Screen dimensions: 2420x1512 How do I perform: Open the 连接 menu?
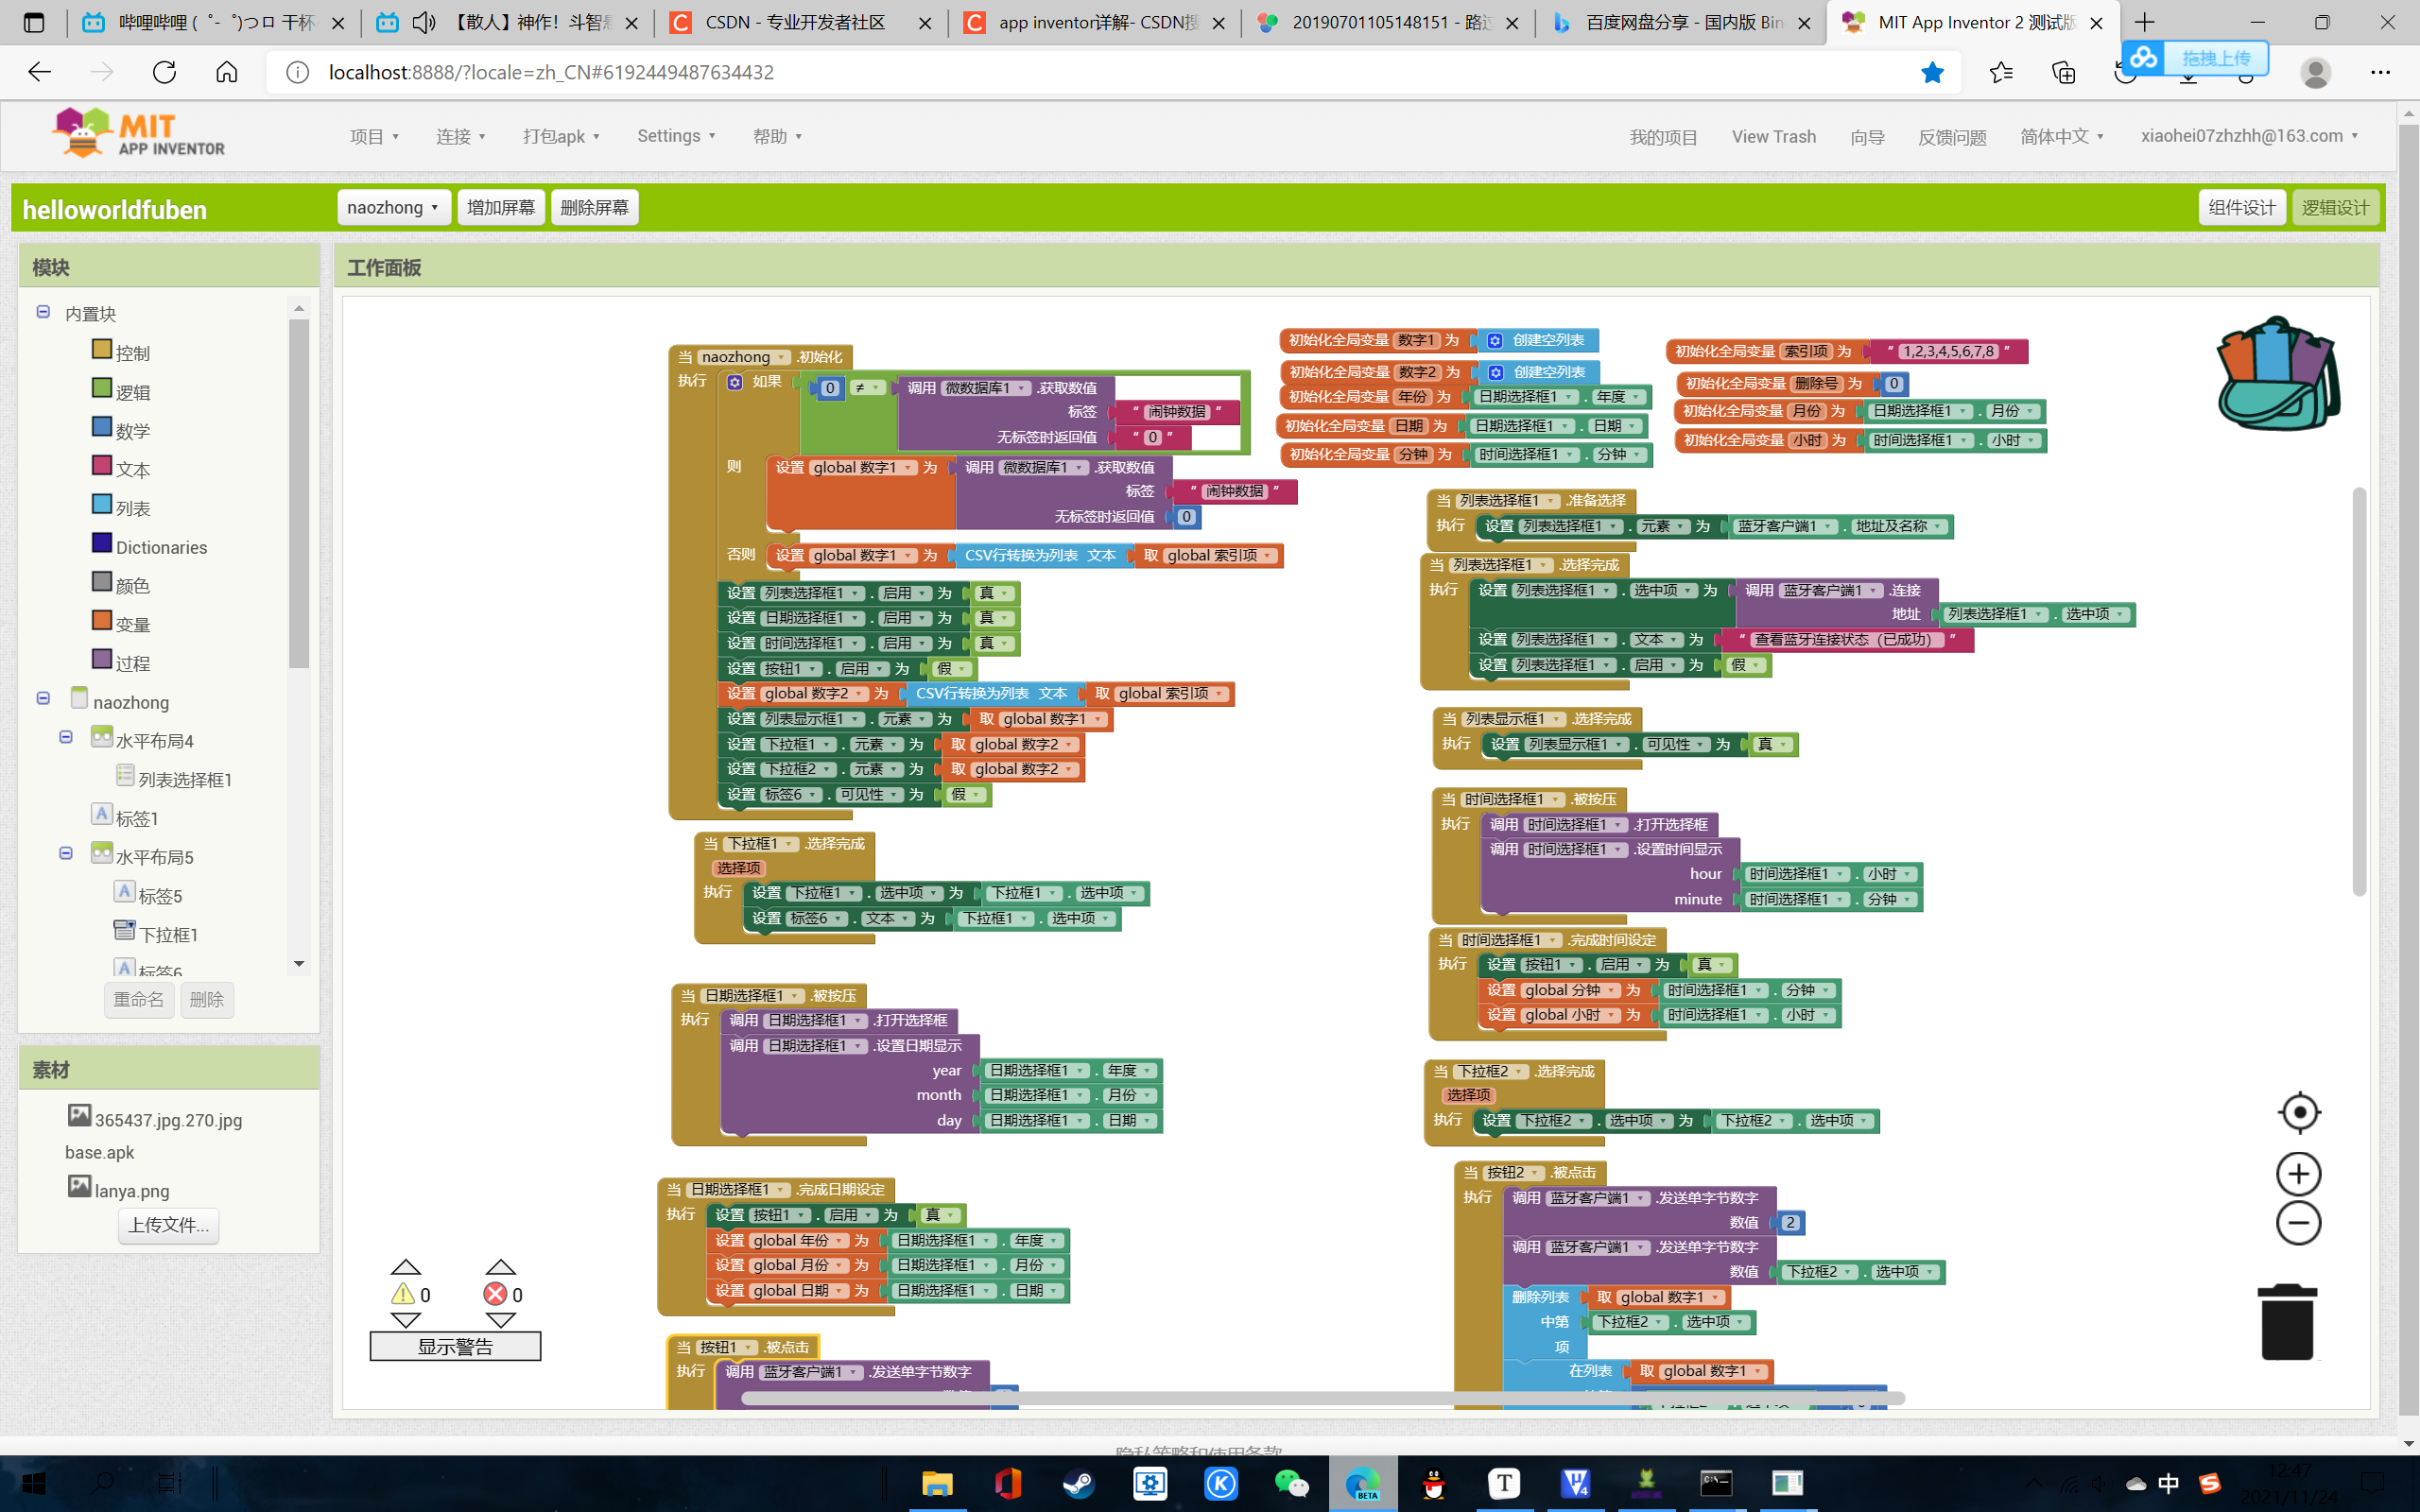pos(461,136)
